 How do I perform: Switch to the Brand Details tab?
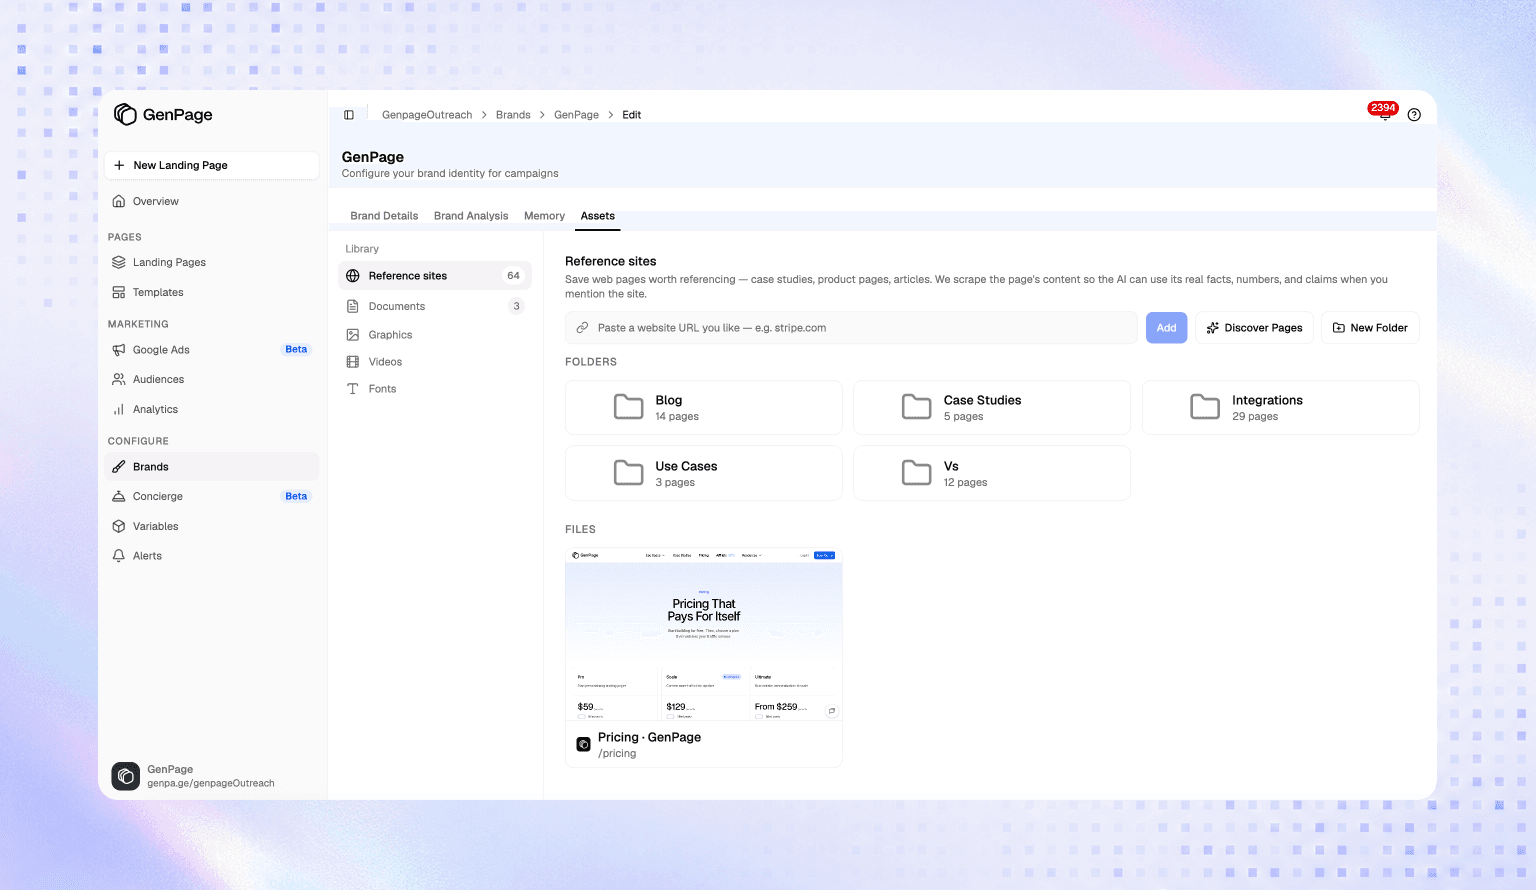pyautogui.click(x=384, y=216)
